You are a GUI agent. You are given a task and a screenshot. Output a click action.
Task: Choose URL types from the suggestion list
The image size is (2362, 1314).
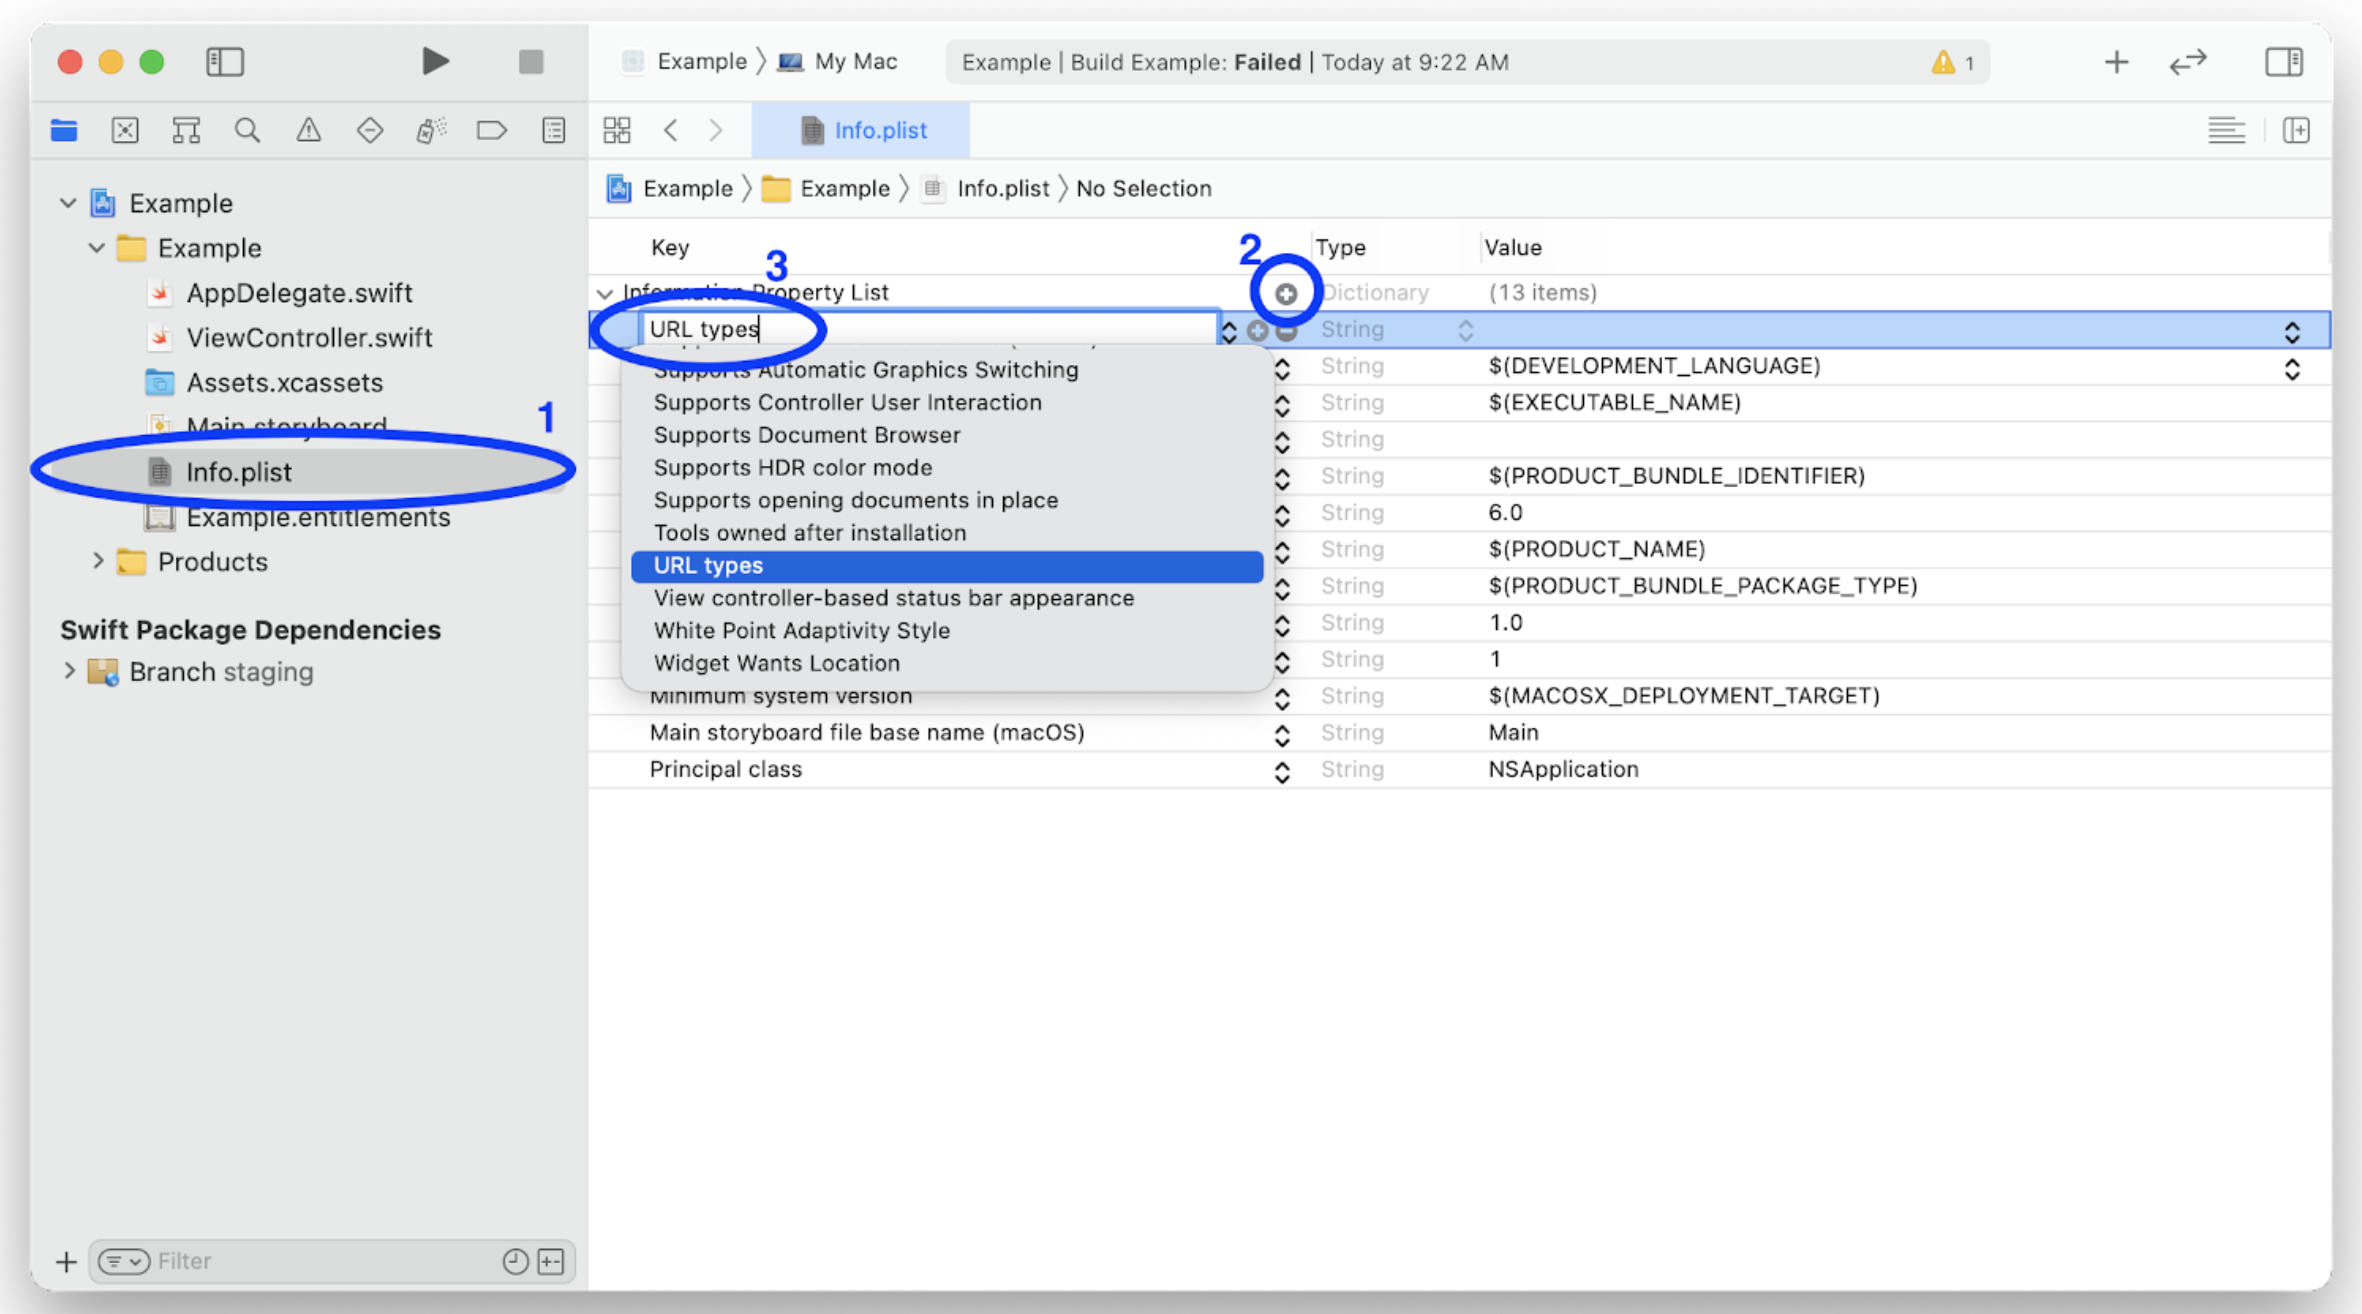(947, 566)
